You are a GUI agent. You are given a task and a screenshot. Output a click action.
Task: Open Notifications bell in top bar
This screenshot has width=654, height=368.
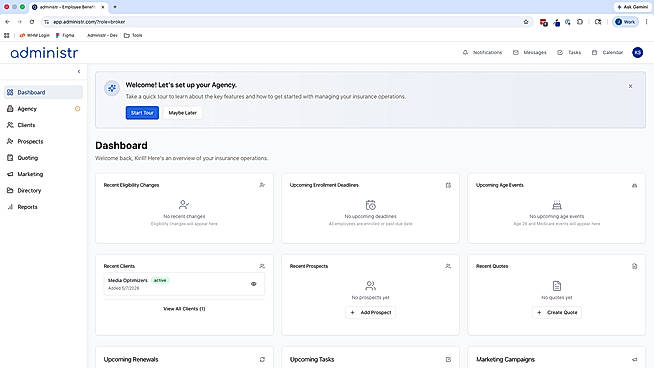coord(482,53)
